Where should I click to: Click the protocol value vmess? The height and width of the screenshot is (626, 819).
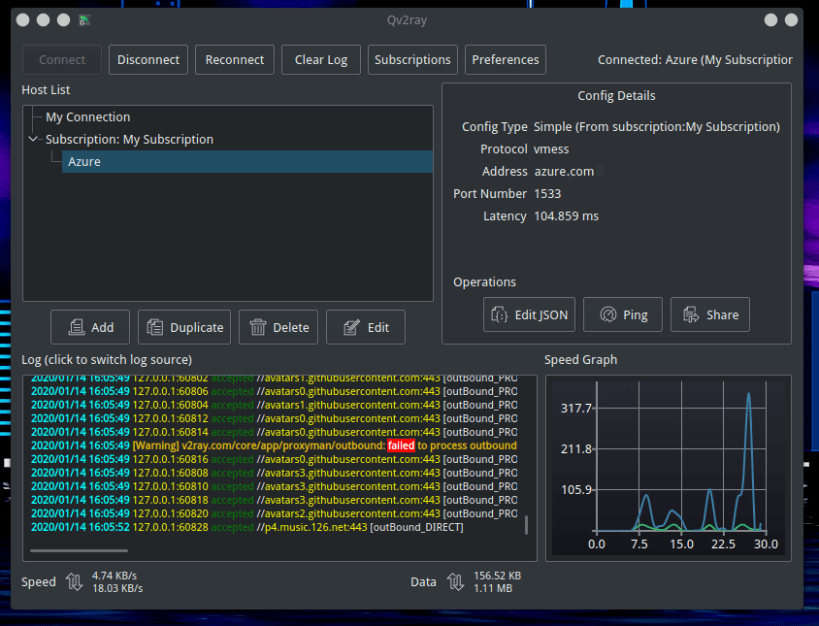[551, 149]
